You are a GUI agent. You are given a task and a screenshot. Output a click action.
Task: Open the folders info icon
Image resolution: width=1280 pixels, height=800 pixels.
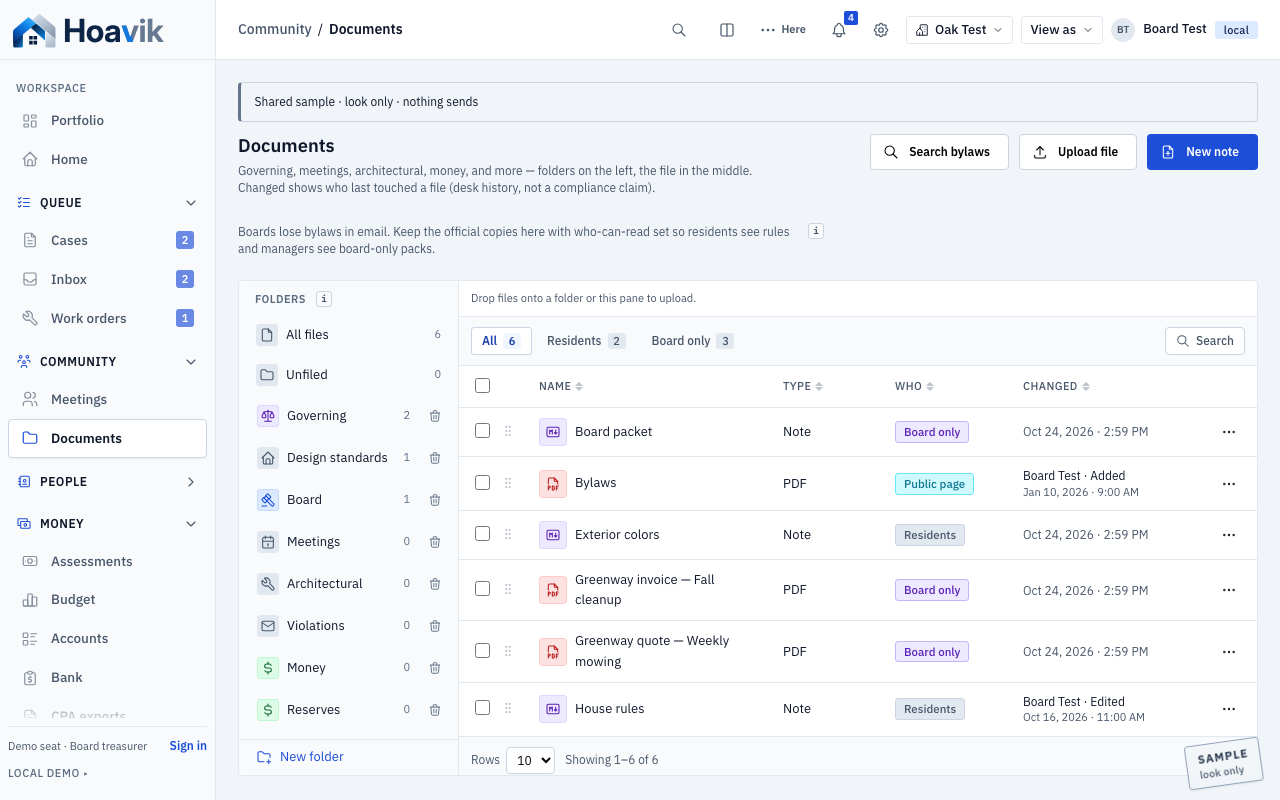[324, 299]
